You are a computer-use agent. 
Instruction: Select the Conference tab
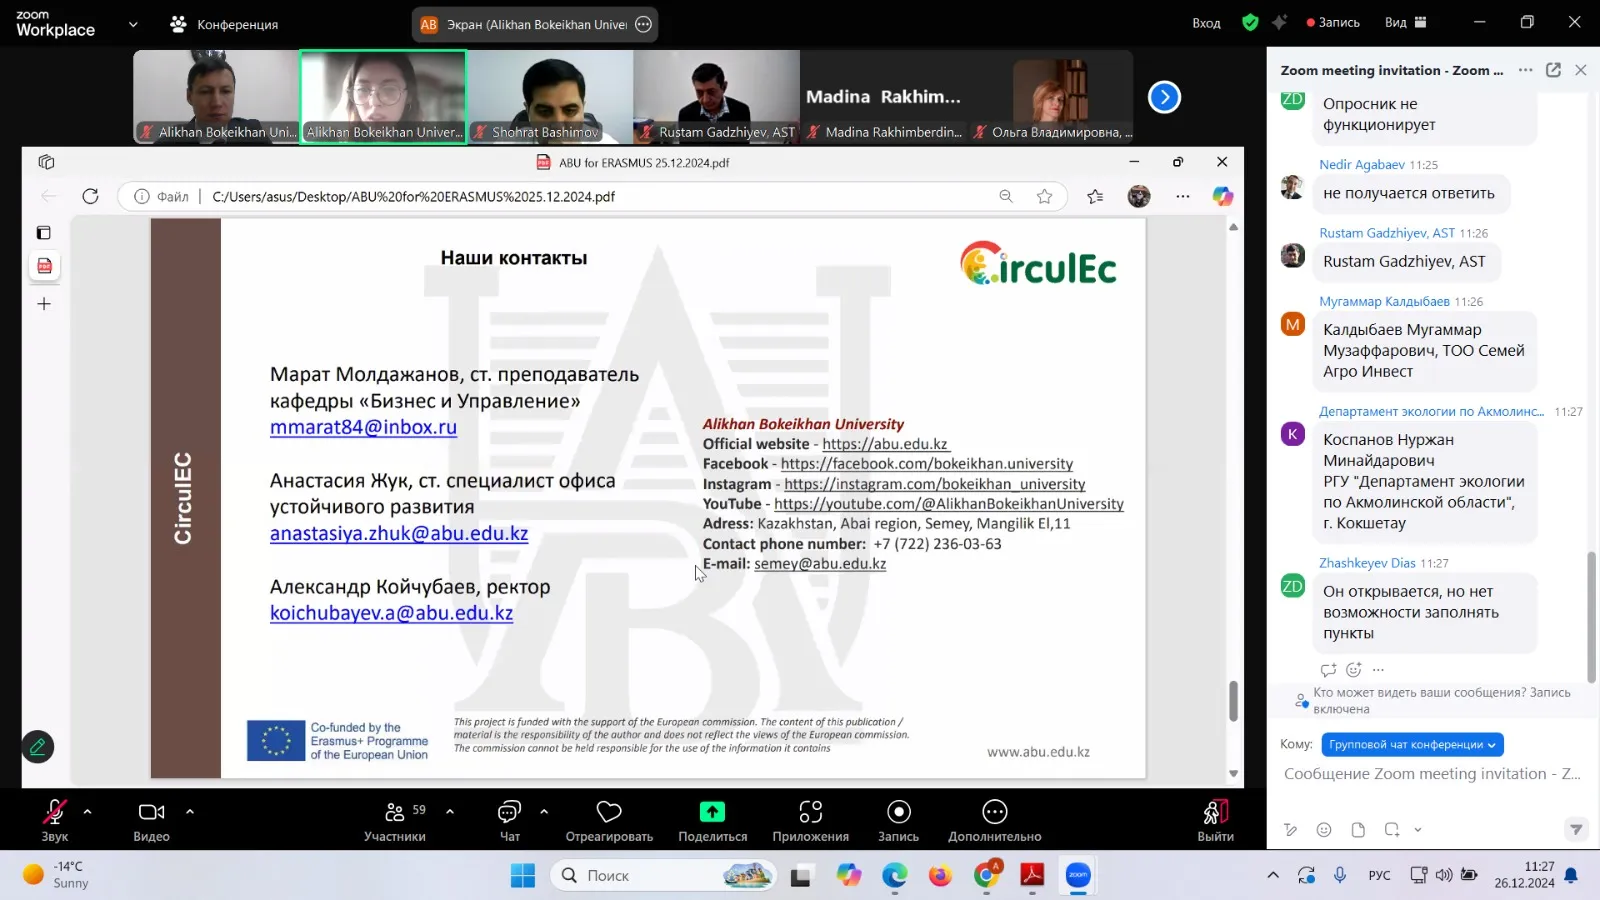coord(225,24)
